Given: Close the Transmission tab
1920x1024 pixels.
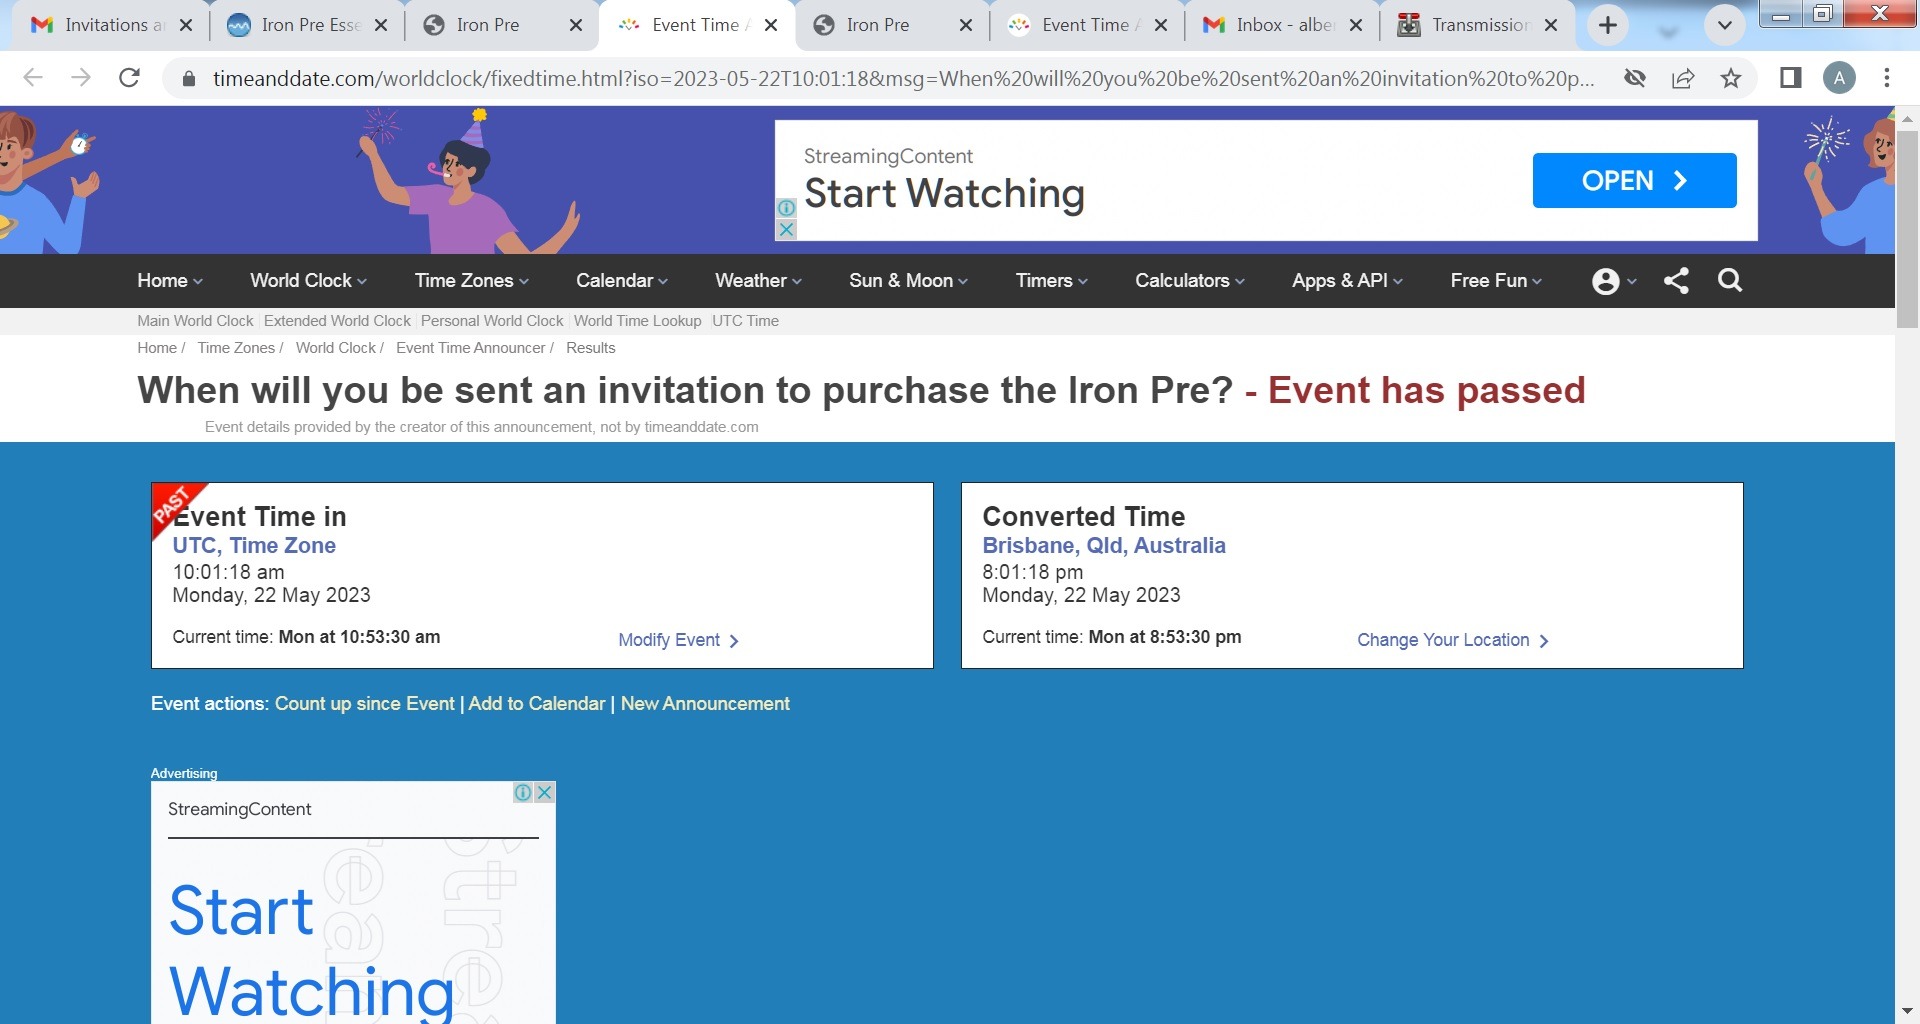Looking at the screenshot, I should [1551, 26].
